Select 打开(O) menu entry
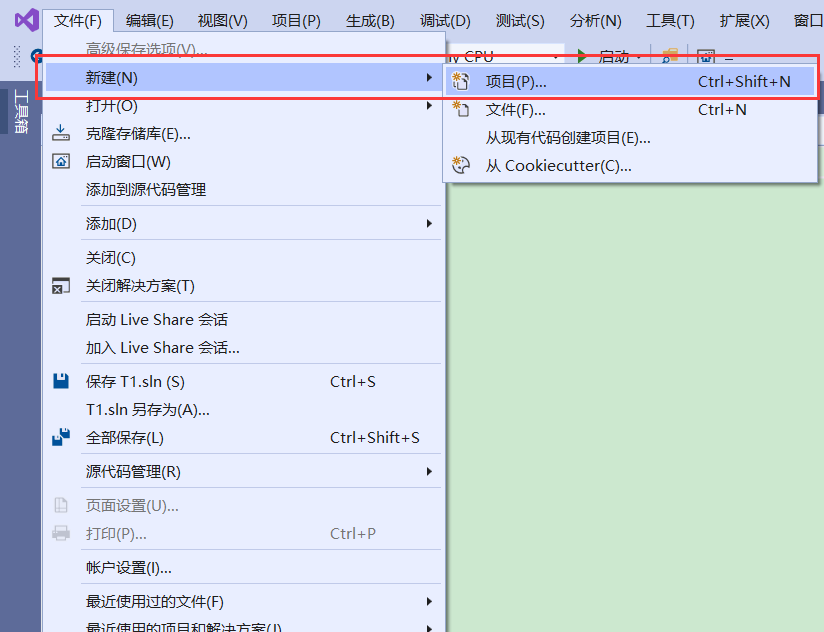 click(x=243, y=106)
